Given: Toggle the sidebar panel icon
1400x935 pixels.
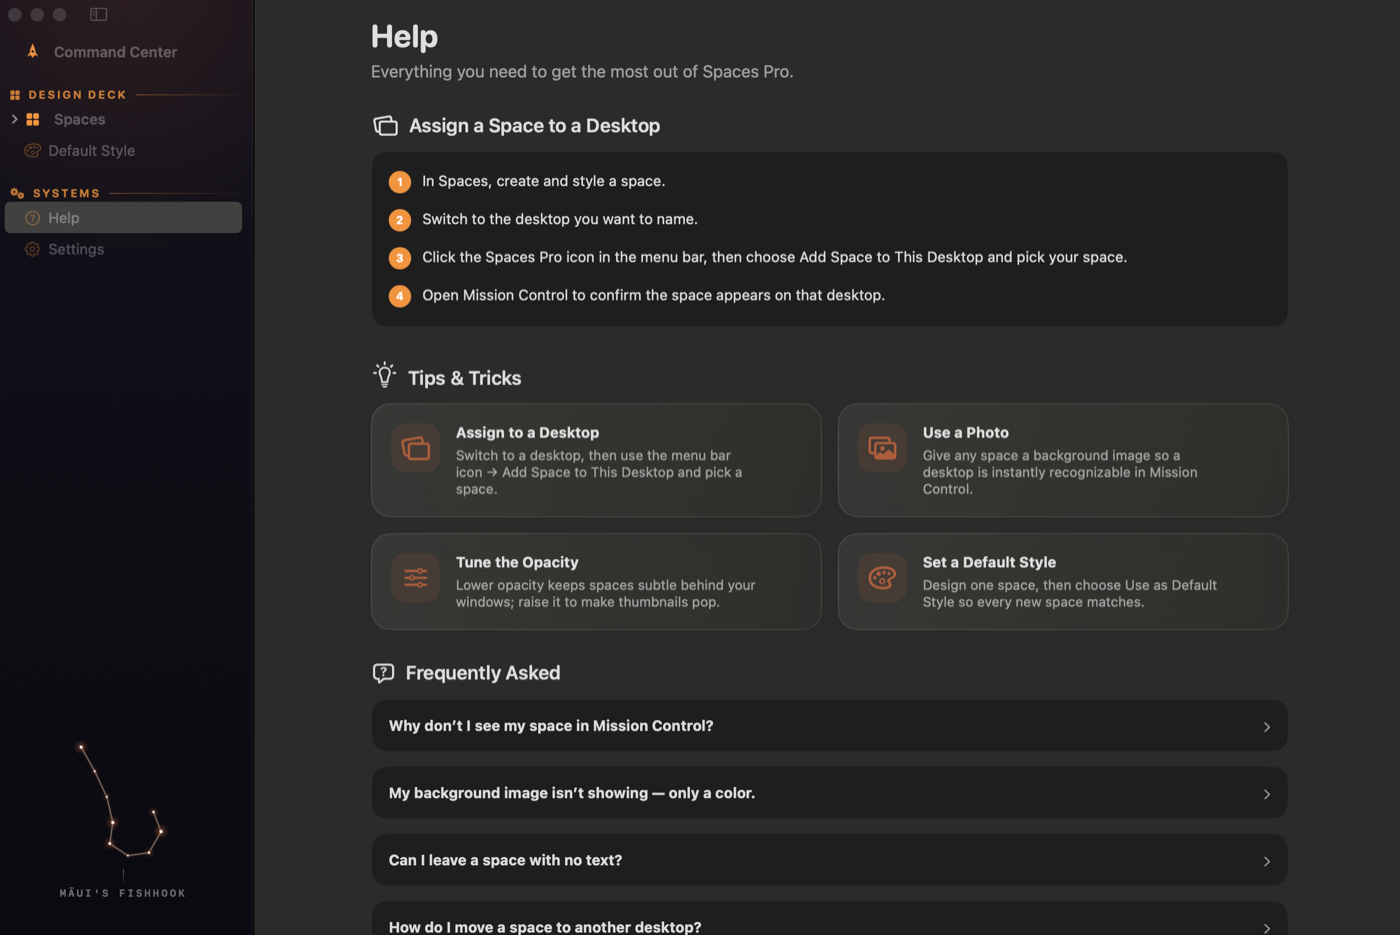Looking at the screenshot, I should (x=98, y=14).
